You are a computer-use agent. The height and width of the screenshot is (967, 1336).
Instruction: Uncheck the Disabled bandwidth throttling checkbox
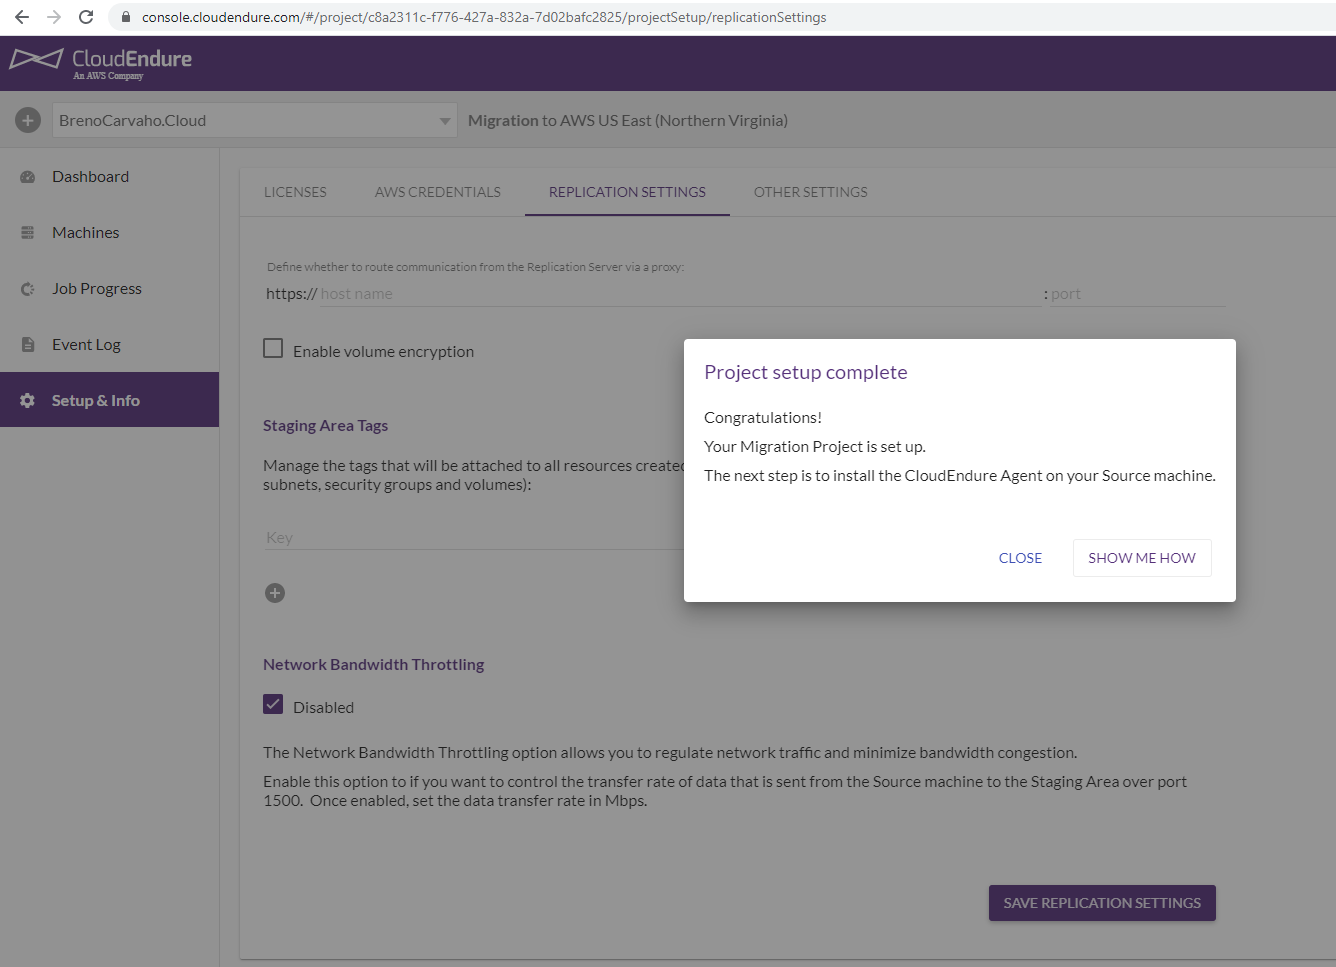[x=273, y=704]
